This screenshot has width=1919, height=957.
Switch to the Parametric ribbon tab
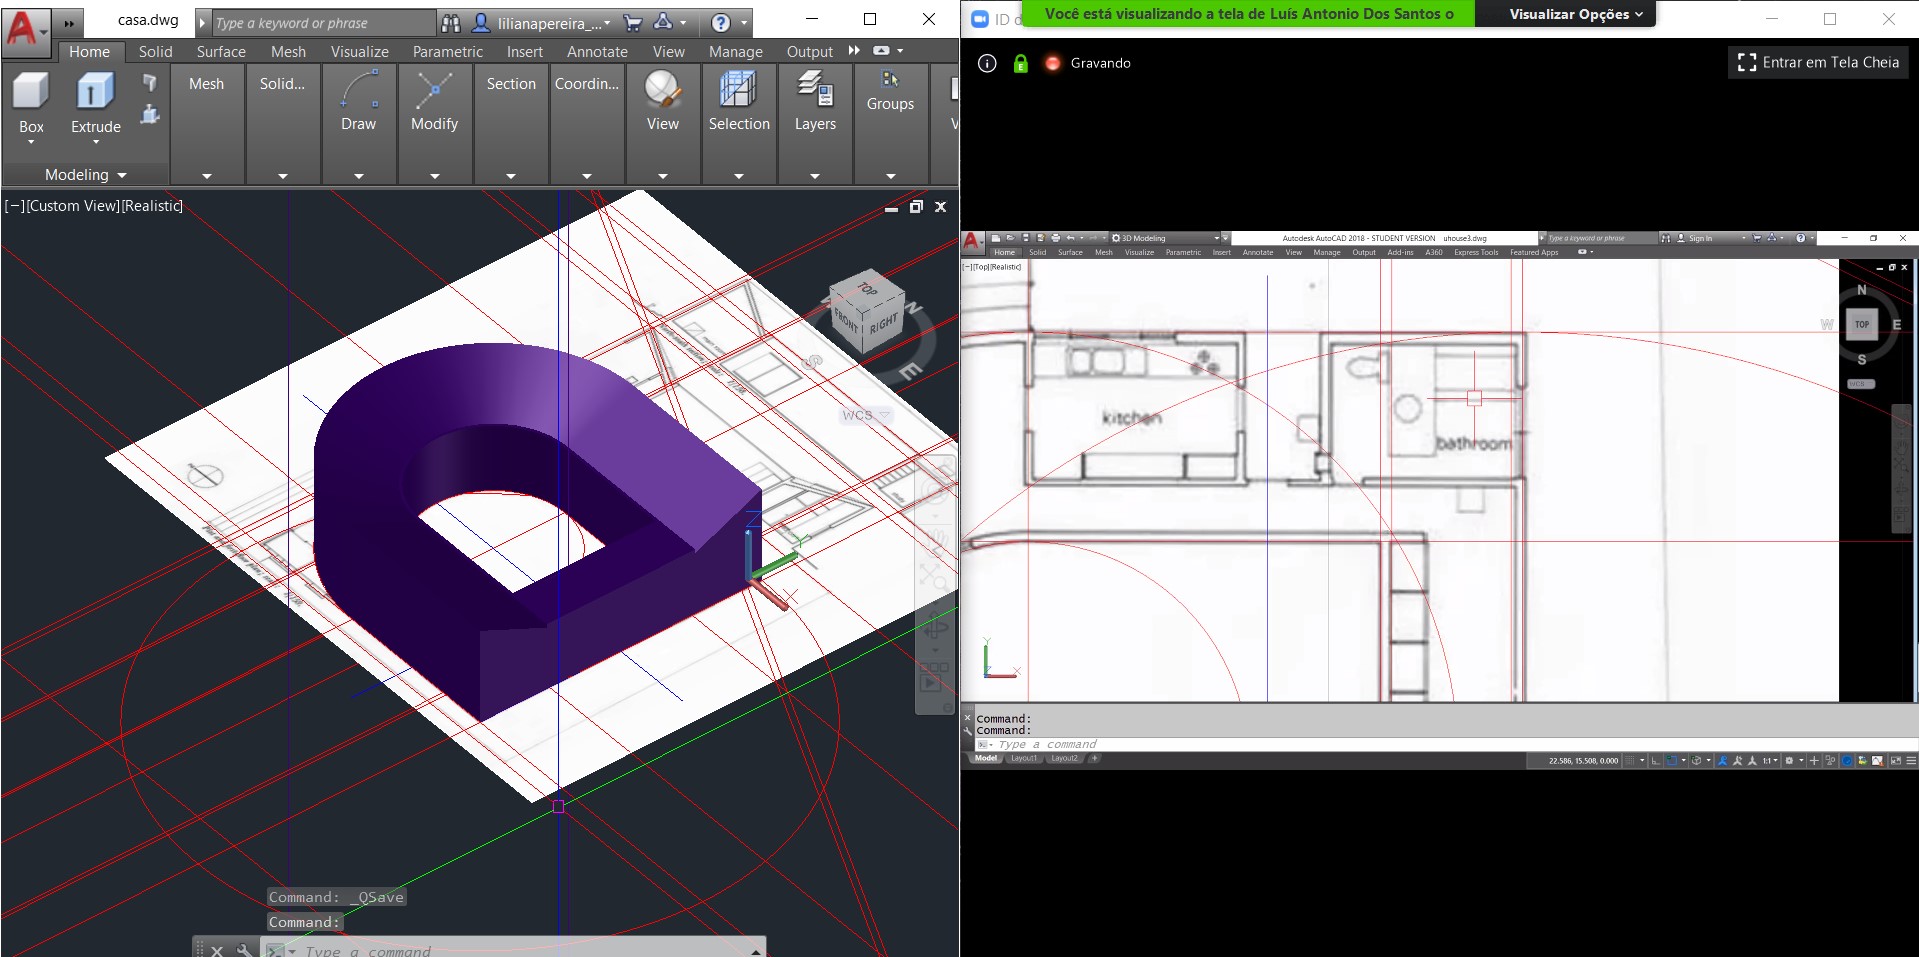(447, 51)
